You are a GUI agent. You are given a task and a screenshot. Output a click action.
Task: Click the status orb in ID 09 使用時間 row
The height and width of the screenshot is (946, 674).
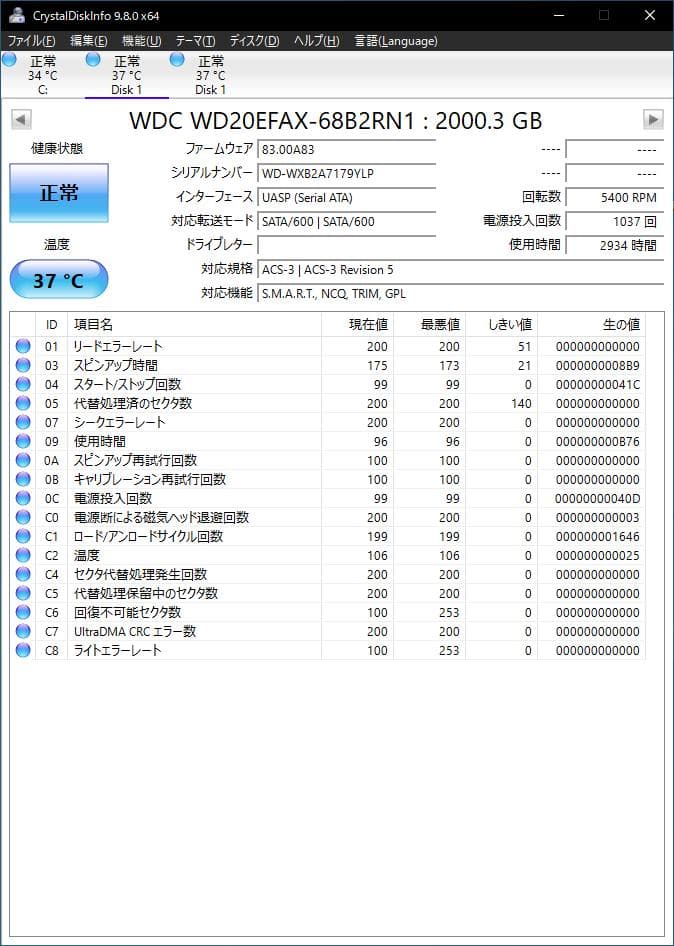[23, 441]
